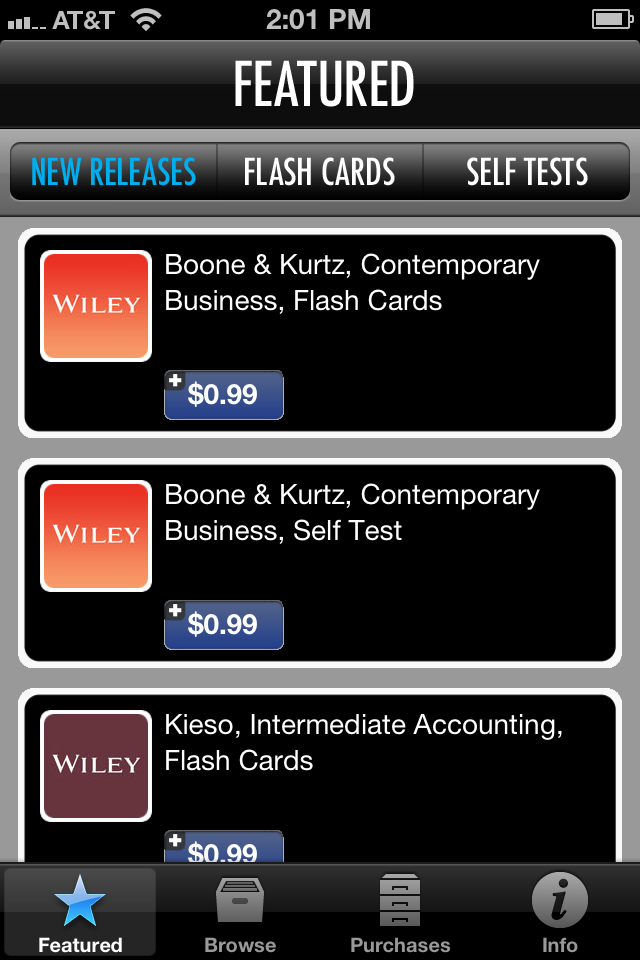Buy Contemporary Business Self Test for $0.99
640x960 pixels.
coord(224,624)
